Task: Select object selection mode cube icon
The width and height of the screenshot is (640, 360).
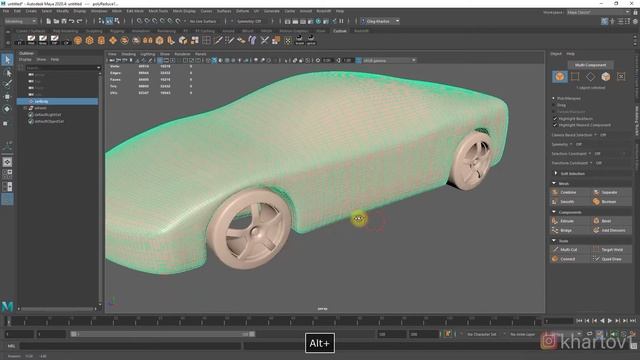Action: pos(560,76)
